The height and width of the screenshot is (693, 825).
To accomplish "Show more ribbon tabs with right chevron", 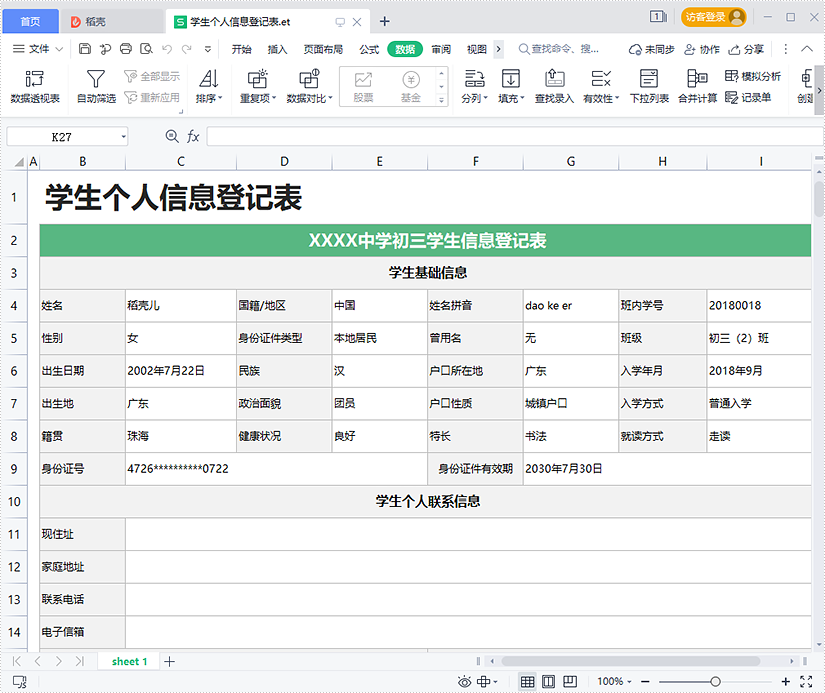I will point(498,49).
